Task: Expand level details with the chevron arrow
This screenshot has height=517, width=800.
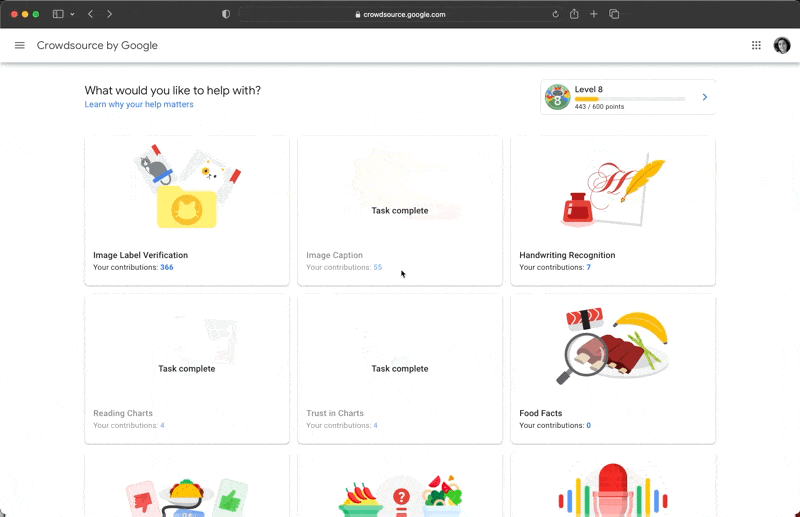Action: 705,97
